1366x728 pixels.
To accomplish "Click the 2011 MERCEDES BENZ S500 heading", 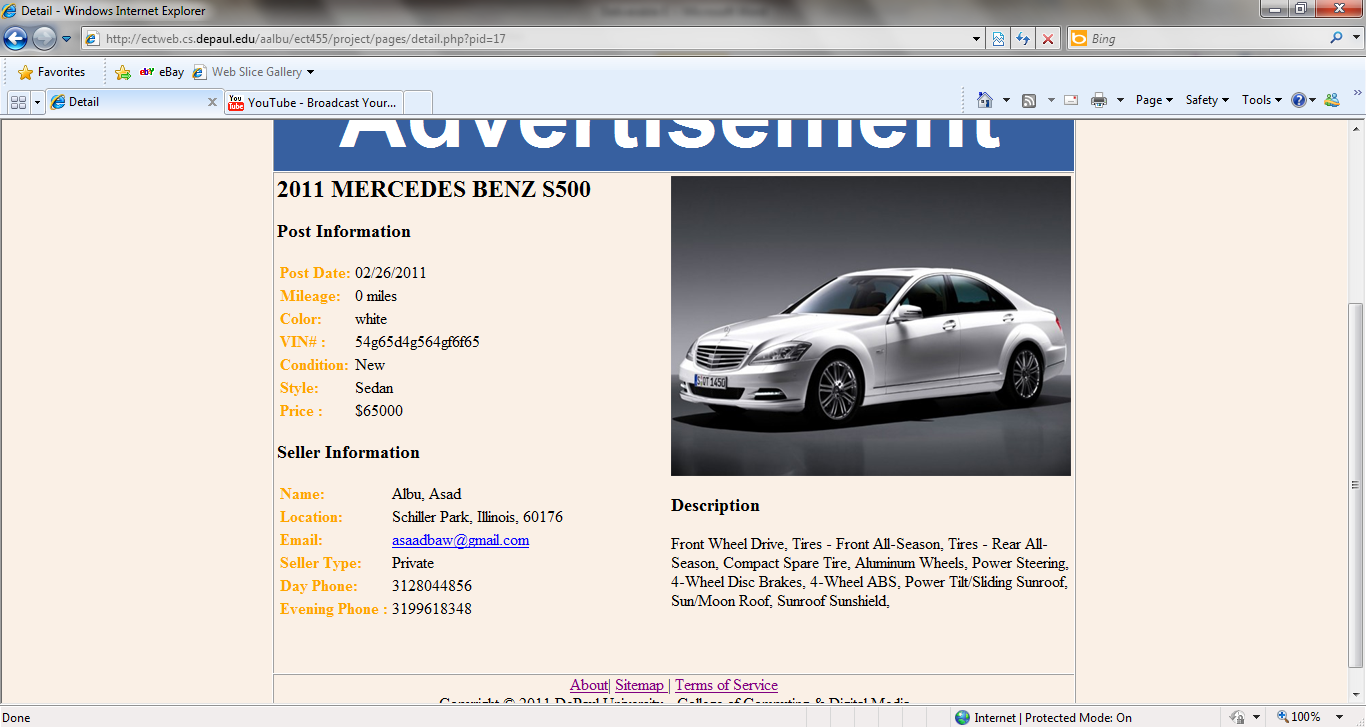I will pyautogui.click(x=434, y=189).
